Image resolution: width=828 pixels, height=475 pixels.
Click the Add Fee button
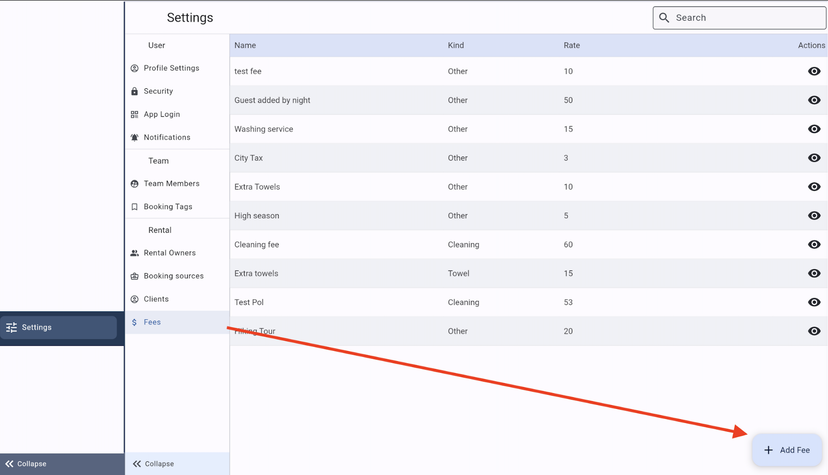[x=787, y=450]
